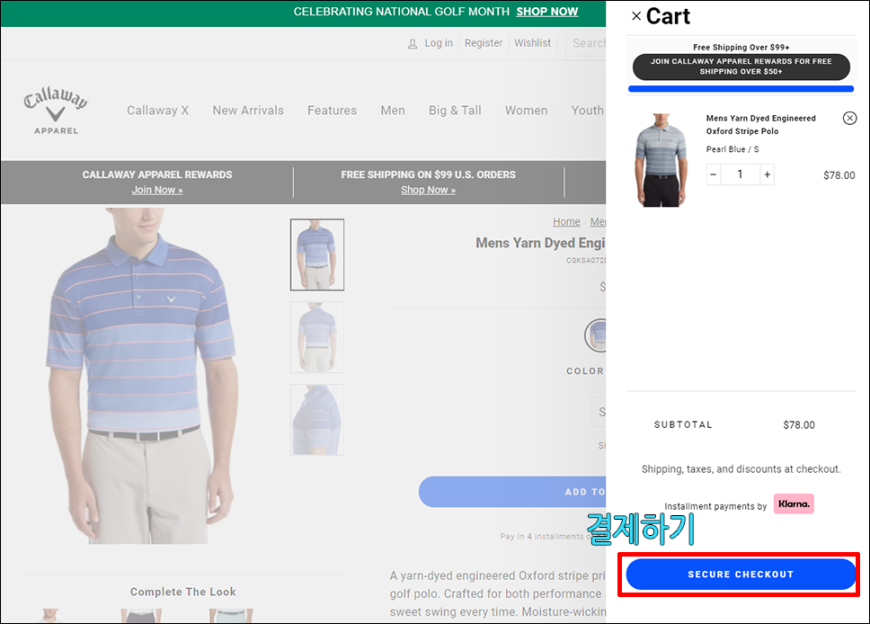Open the New Arrivals menu
The image size is (870, 624).
[x=248, y=110]
